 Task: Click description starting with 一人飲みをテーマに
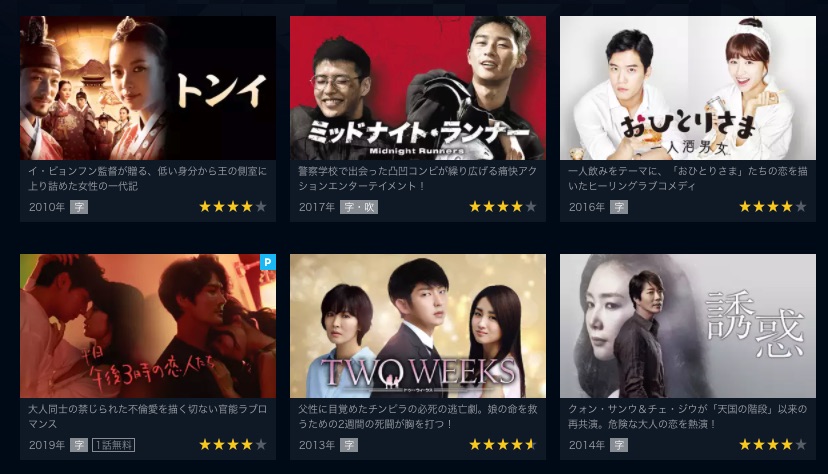tap(688, 178)
